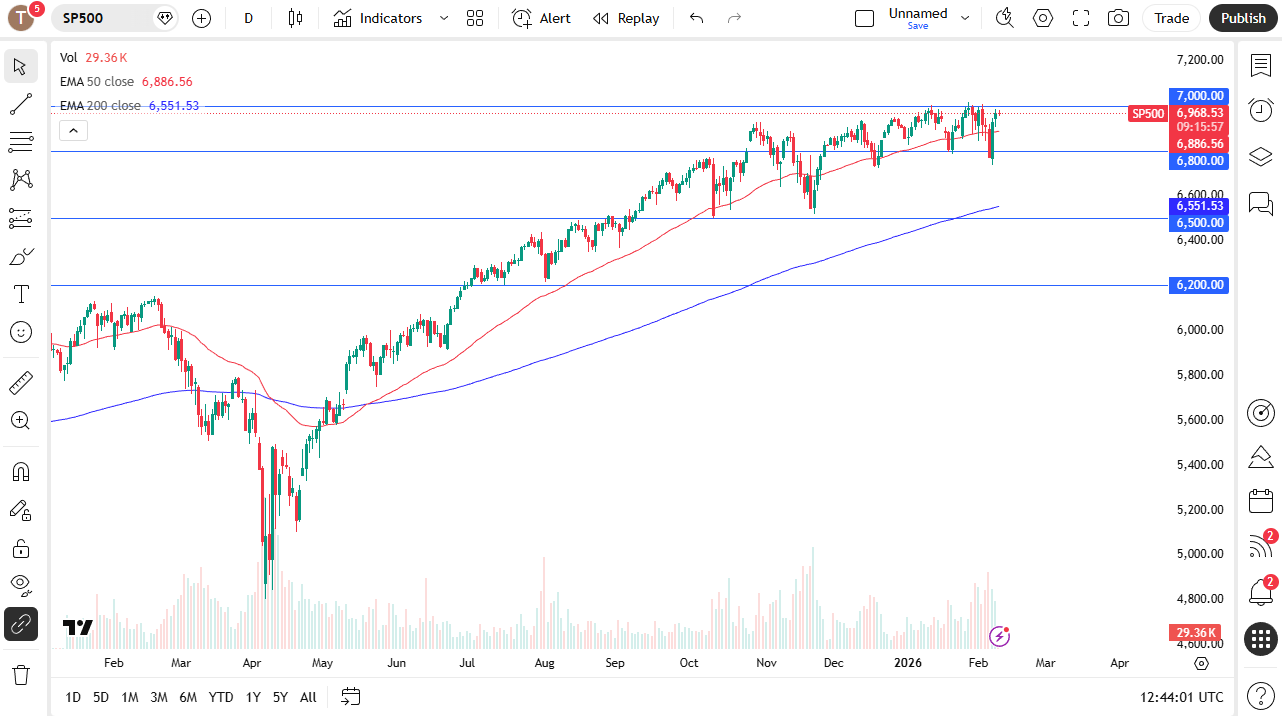Activate the zoom in tool
1282x716 pixels.
(x=21, y=420)
